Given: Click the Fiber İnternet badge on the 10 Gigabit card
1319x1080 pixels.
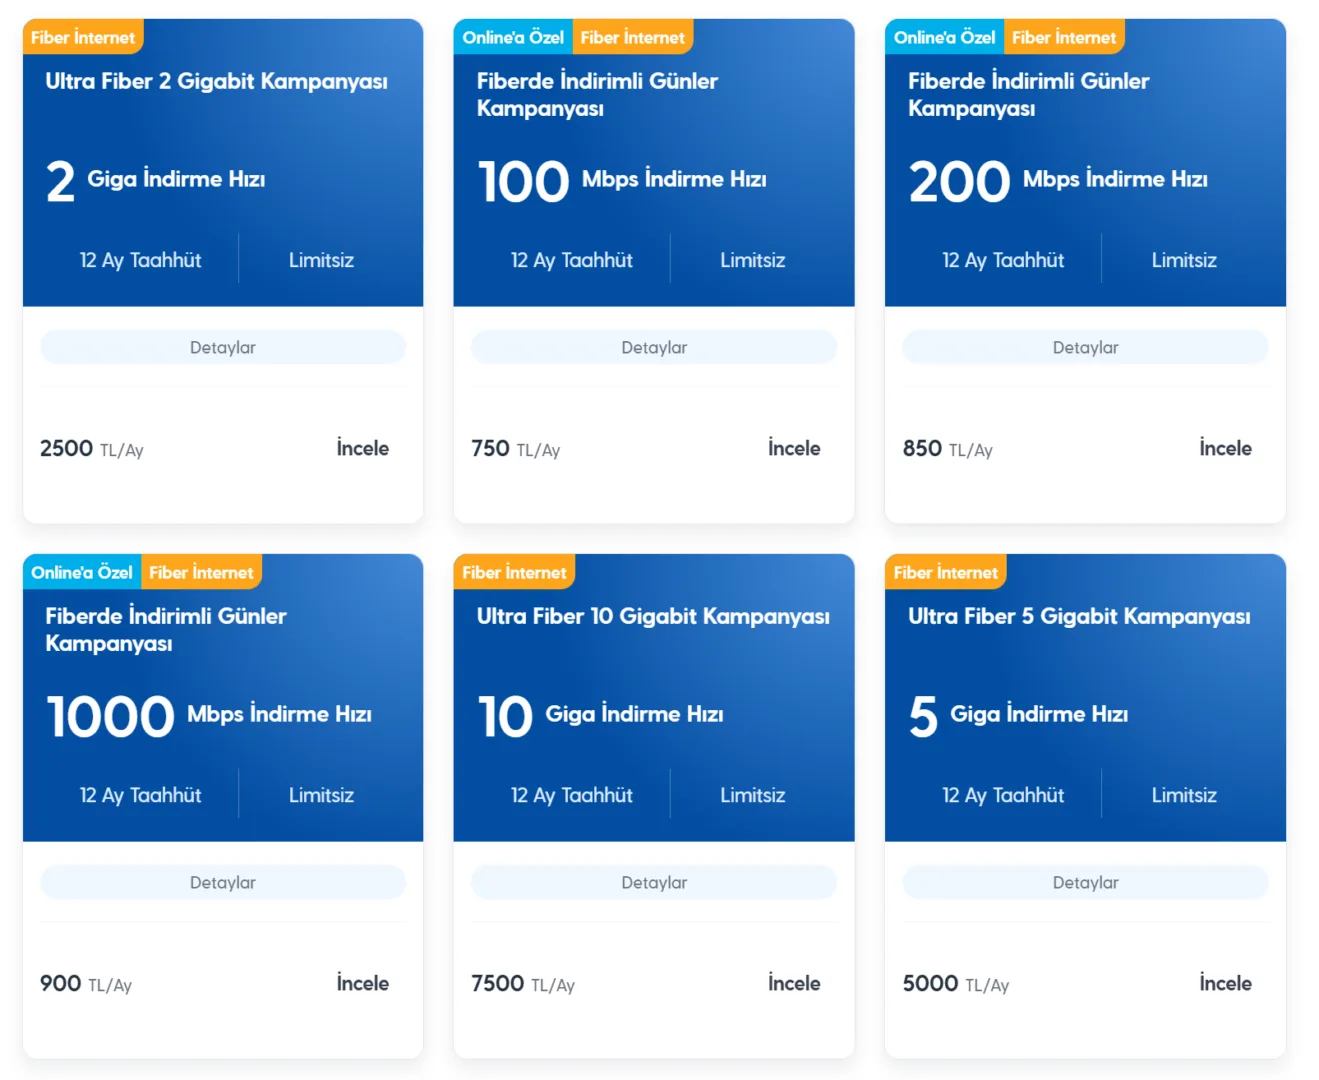Looking at the screenshot, I should 515,572.
